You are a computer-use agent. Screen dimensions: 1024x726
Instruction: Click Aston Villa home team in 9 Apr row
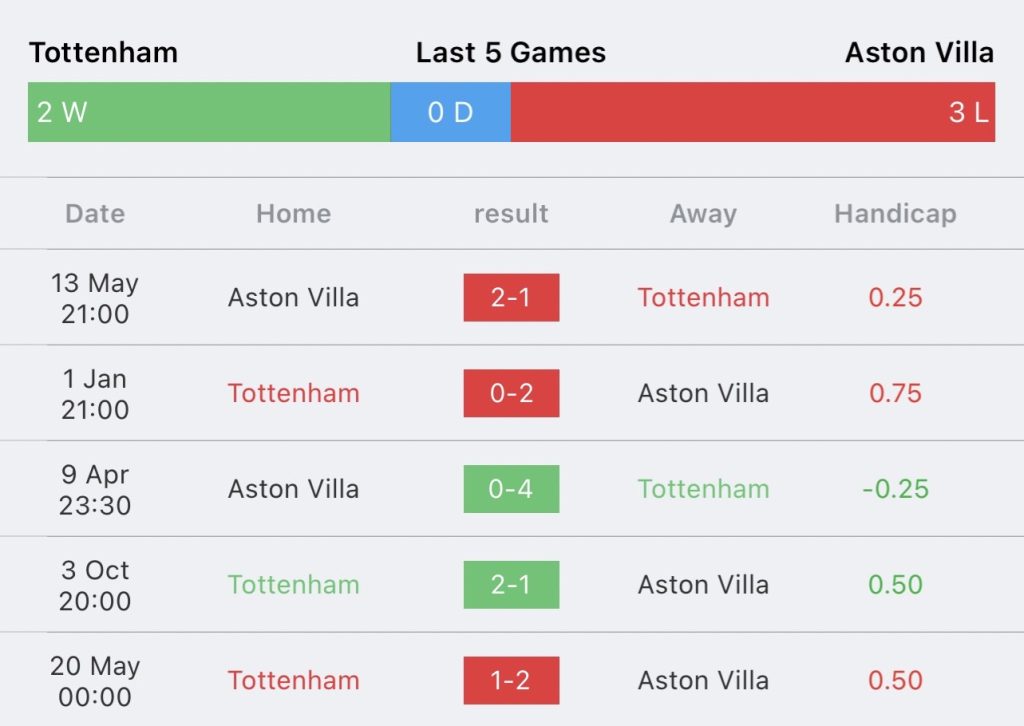[293, 489]
